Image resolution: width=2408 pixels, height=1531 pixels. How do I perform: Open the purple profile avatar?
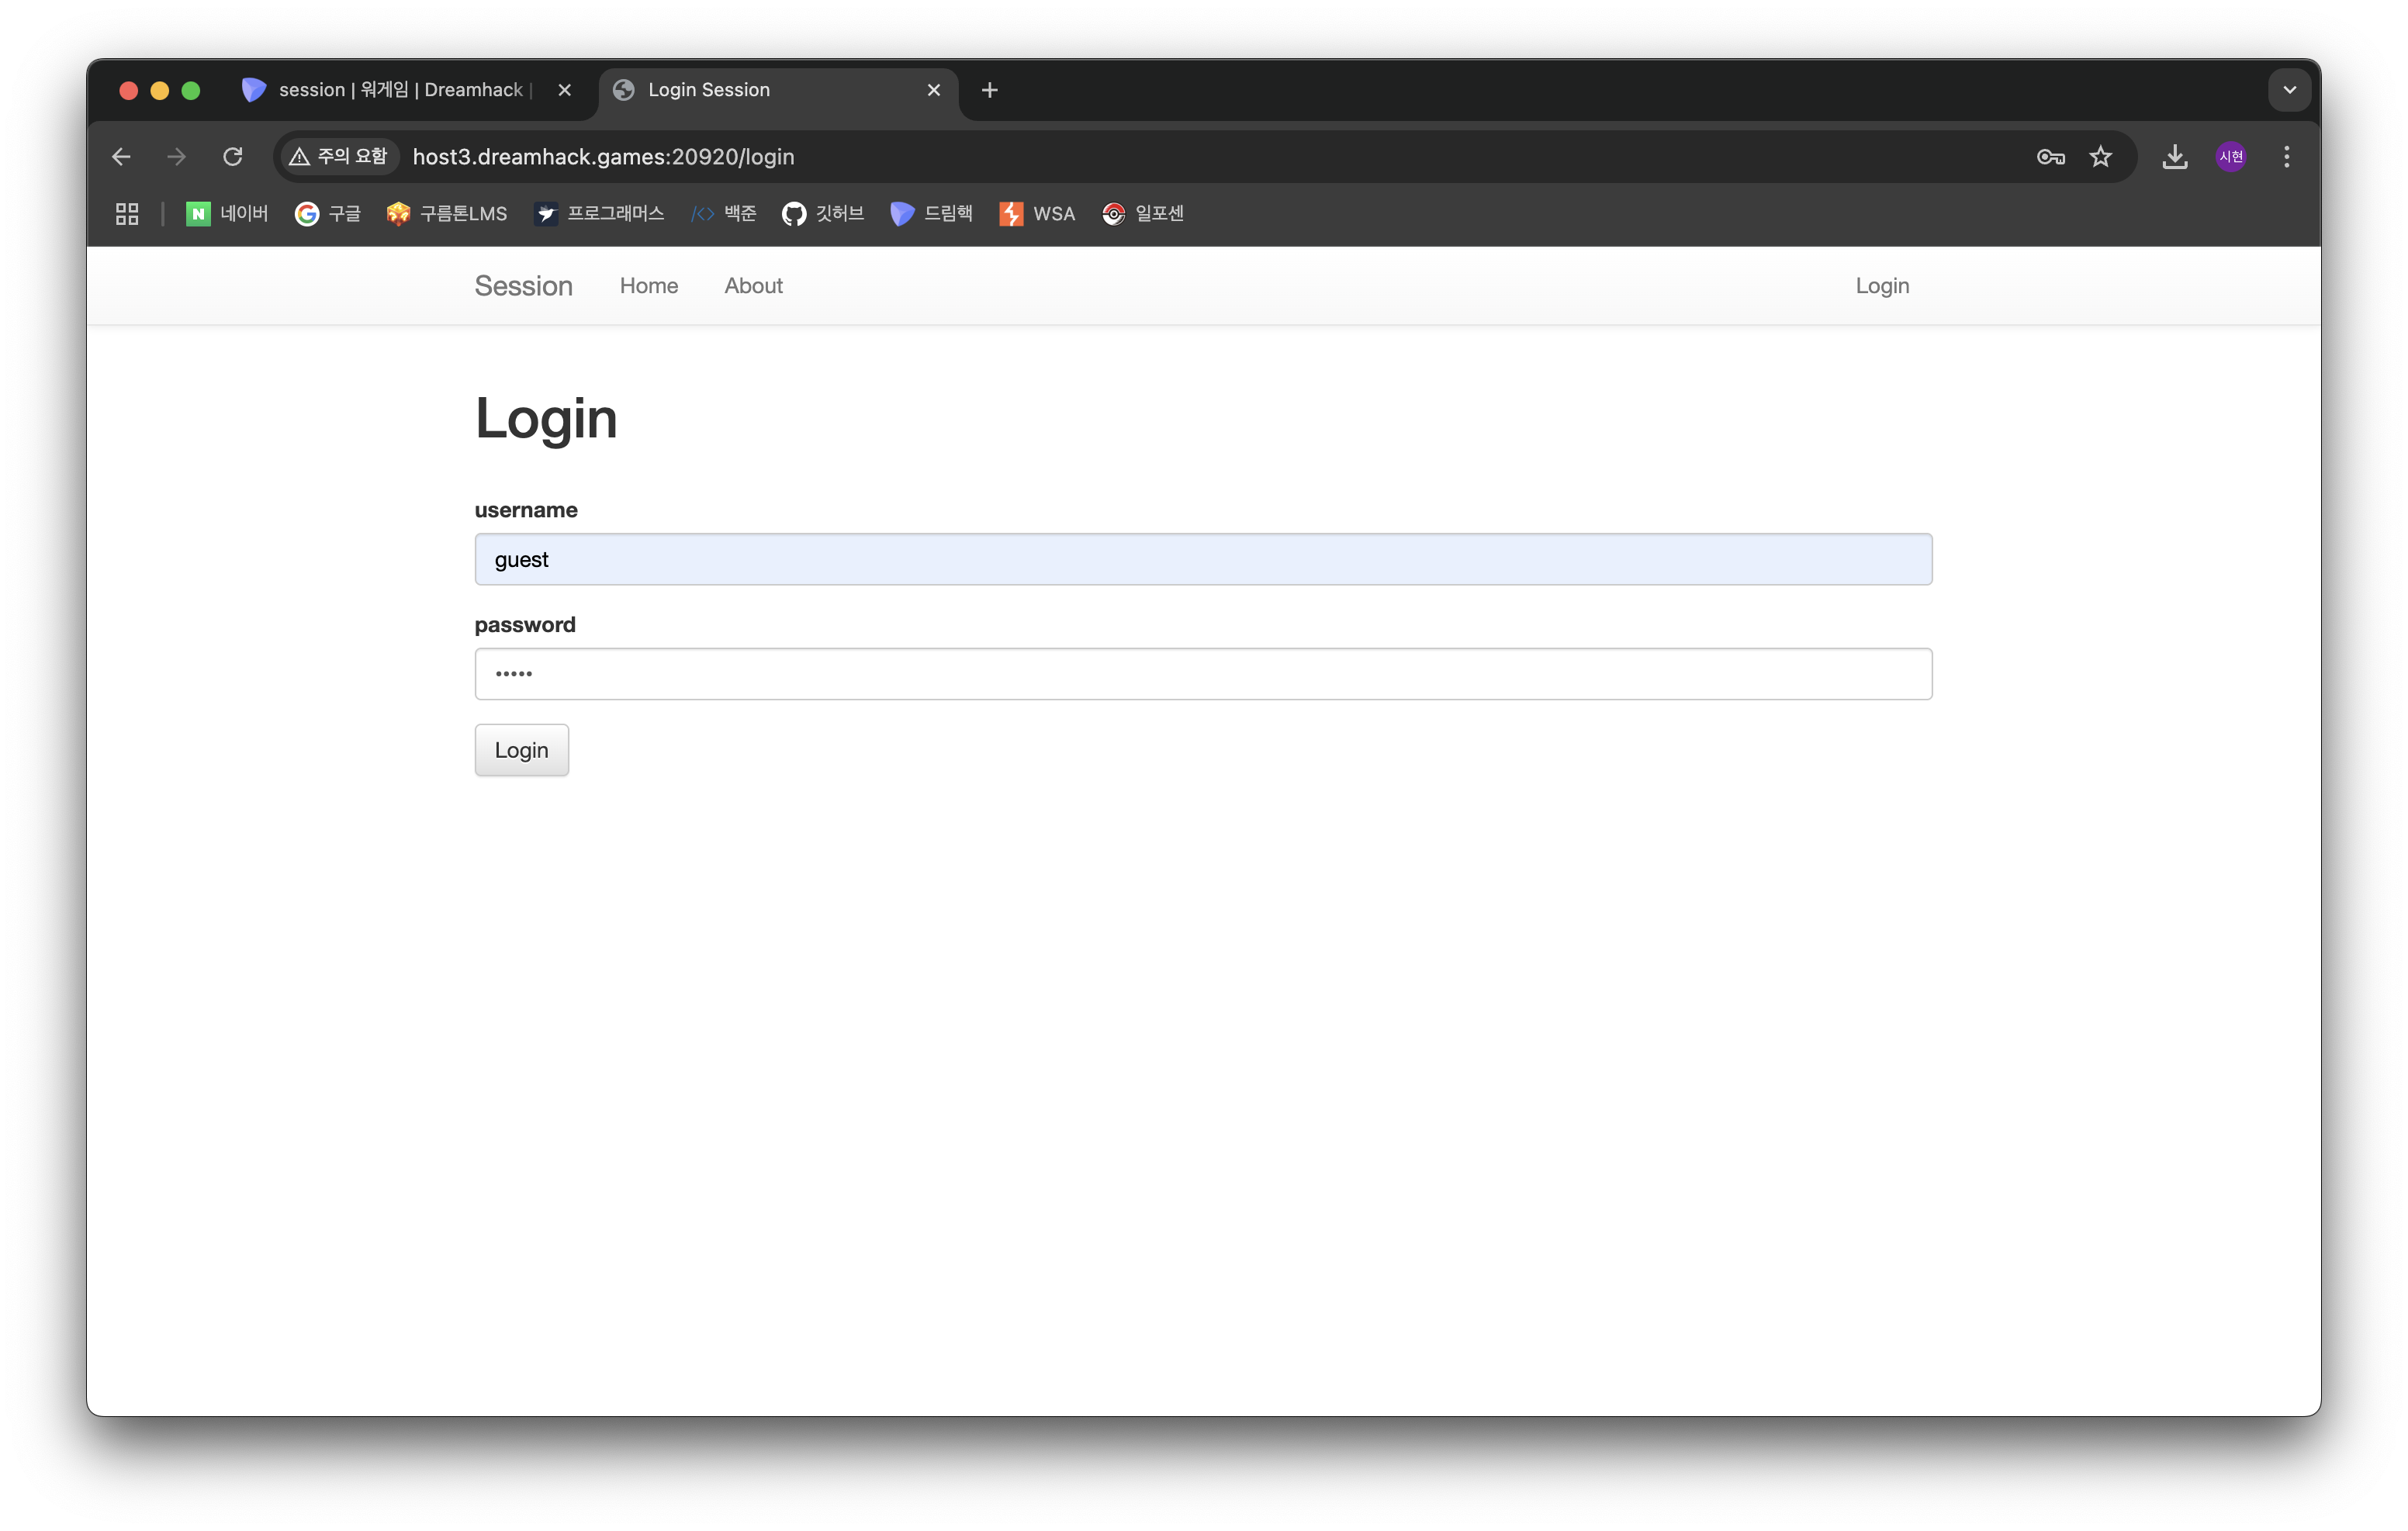tap(2231, 157)
